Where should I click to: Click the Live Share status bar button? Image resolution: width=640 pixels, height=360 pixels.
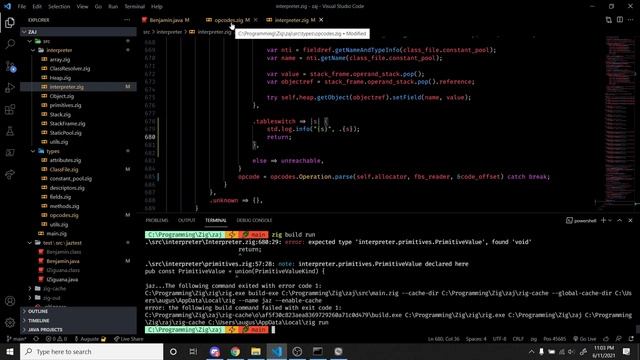coord(128,339)
